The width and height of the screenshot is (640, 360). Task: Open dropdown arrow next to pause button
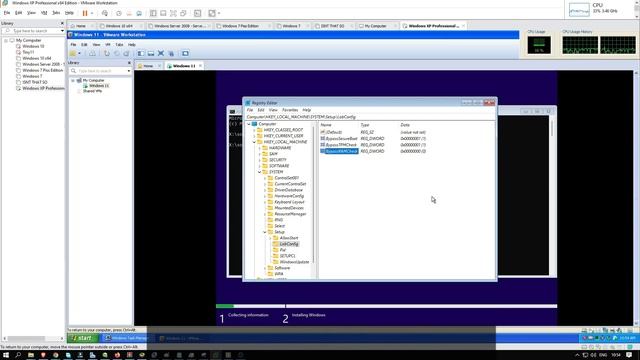(92, 13)
